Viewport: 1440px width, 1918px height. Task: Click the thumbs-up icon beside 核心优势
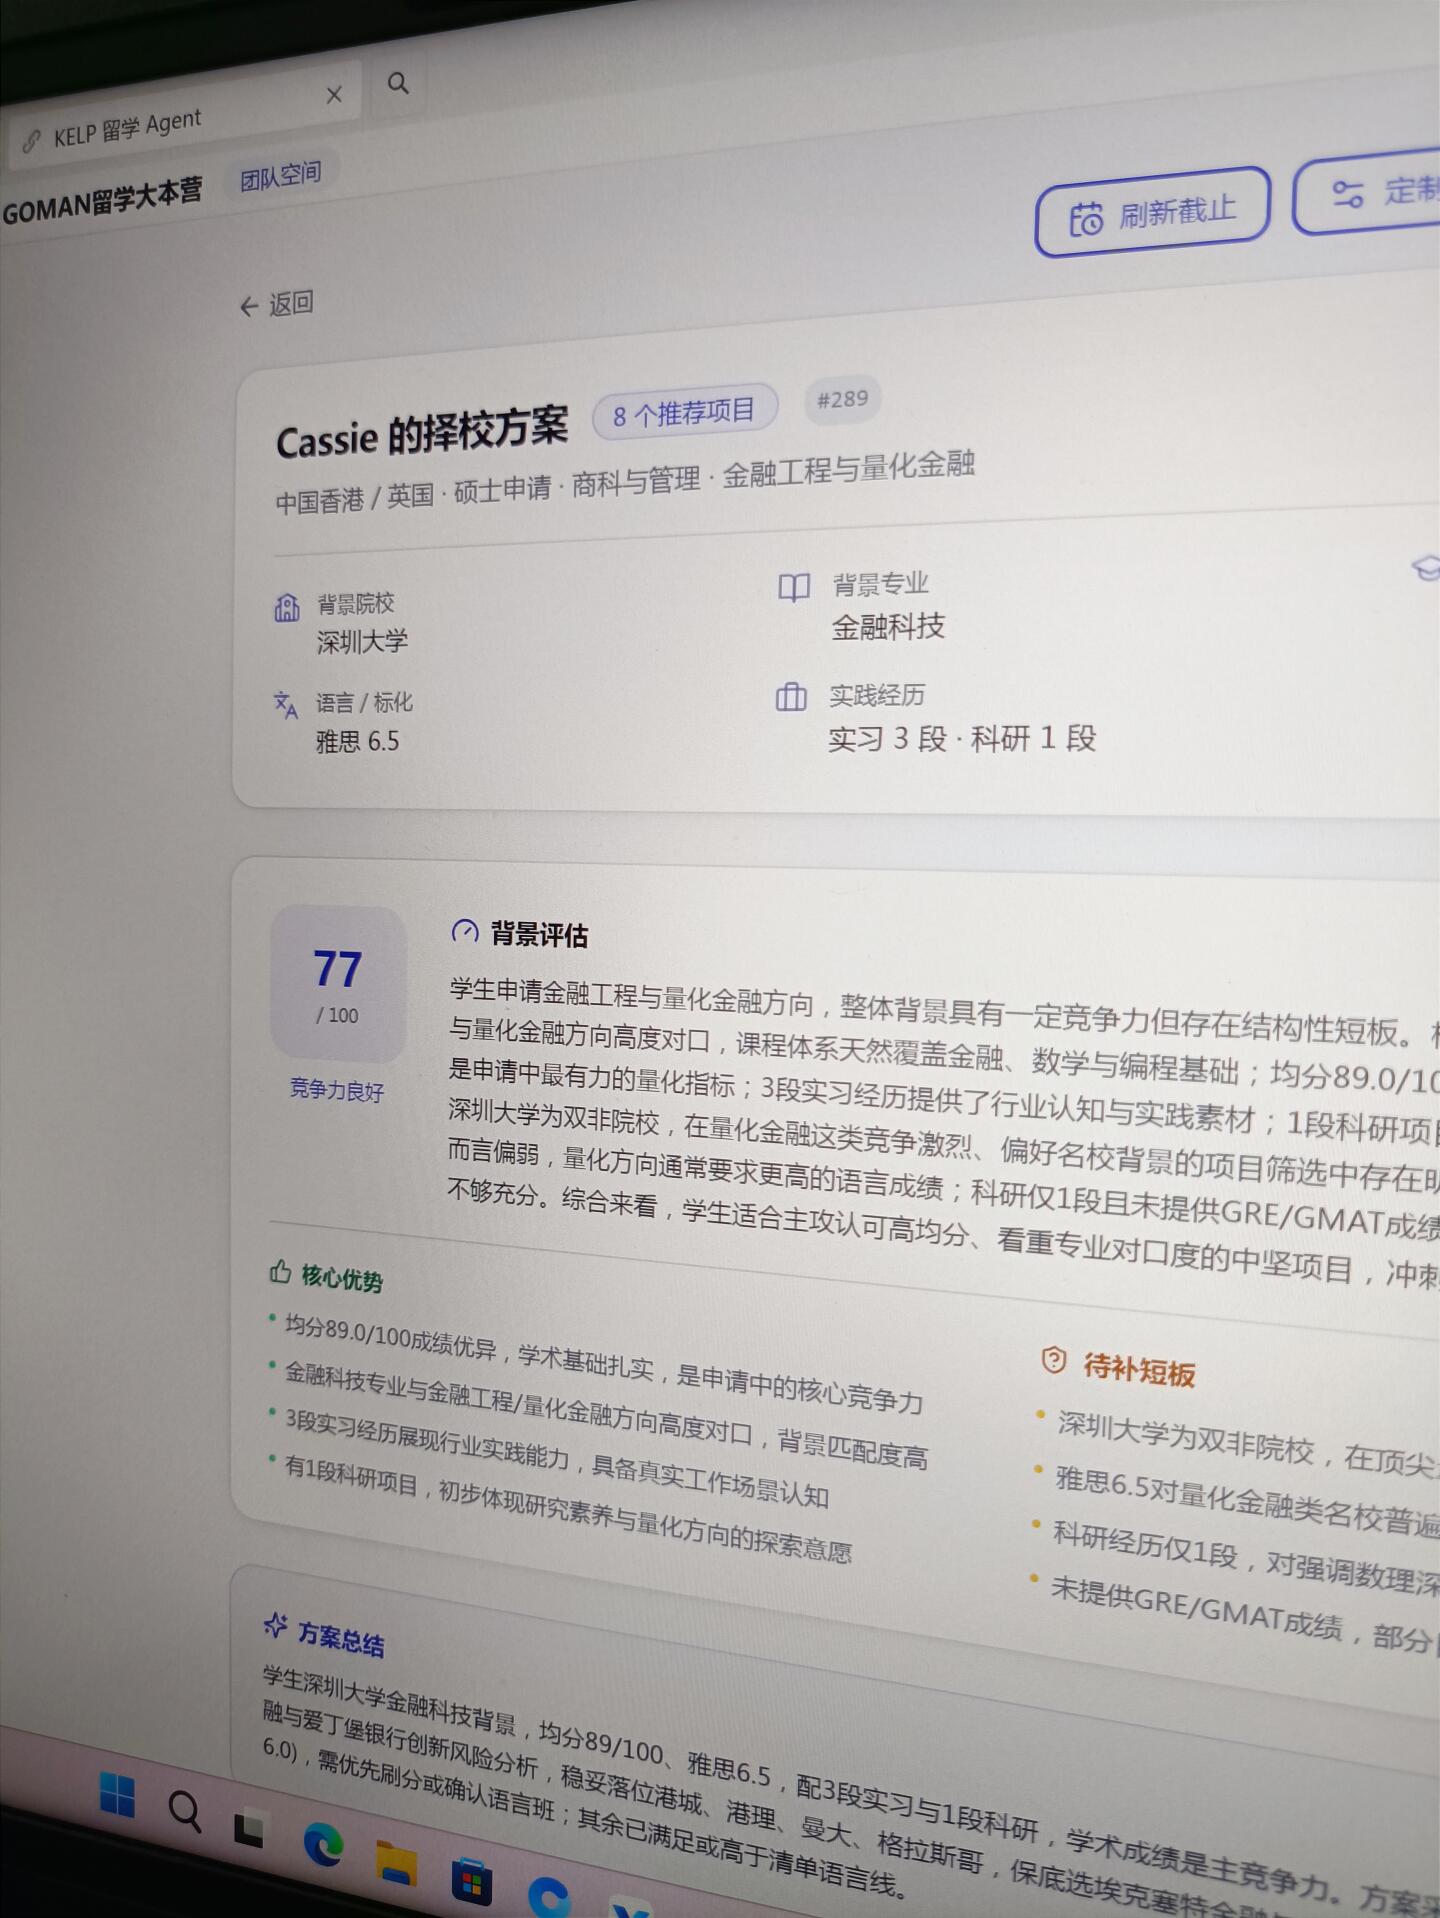click(280, 1271)
